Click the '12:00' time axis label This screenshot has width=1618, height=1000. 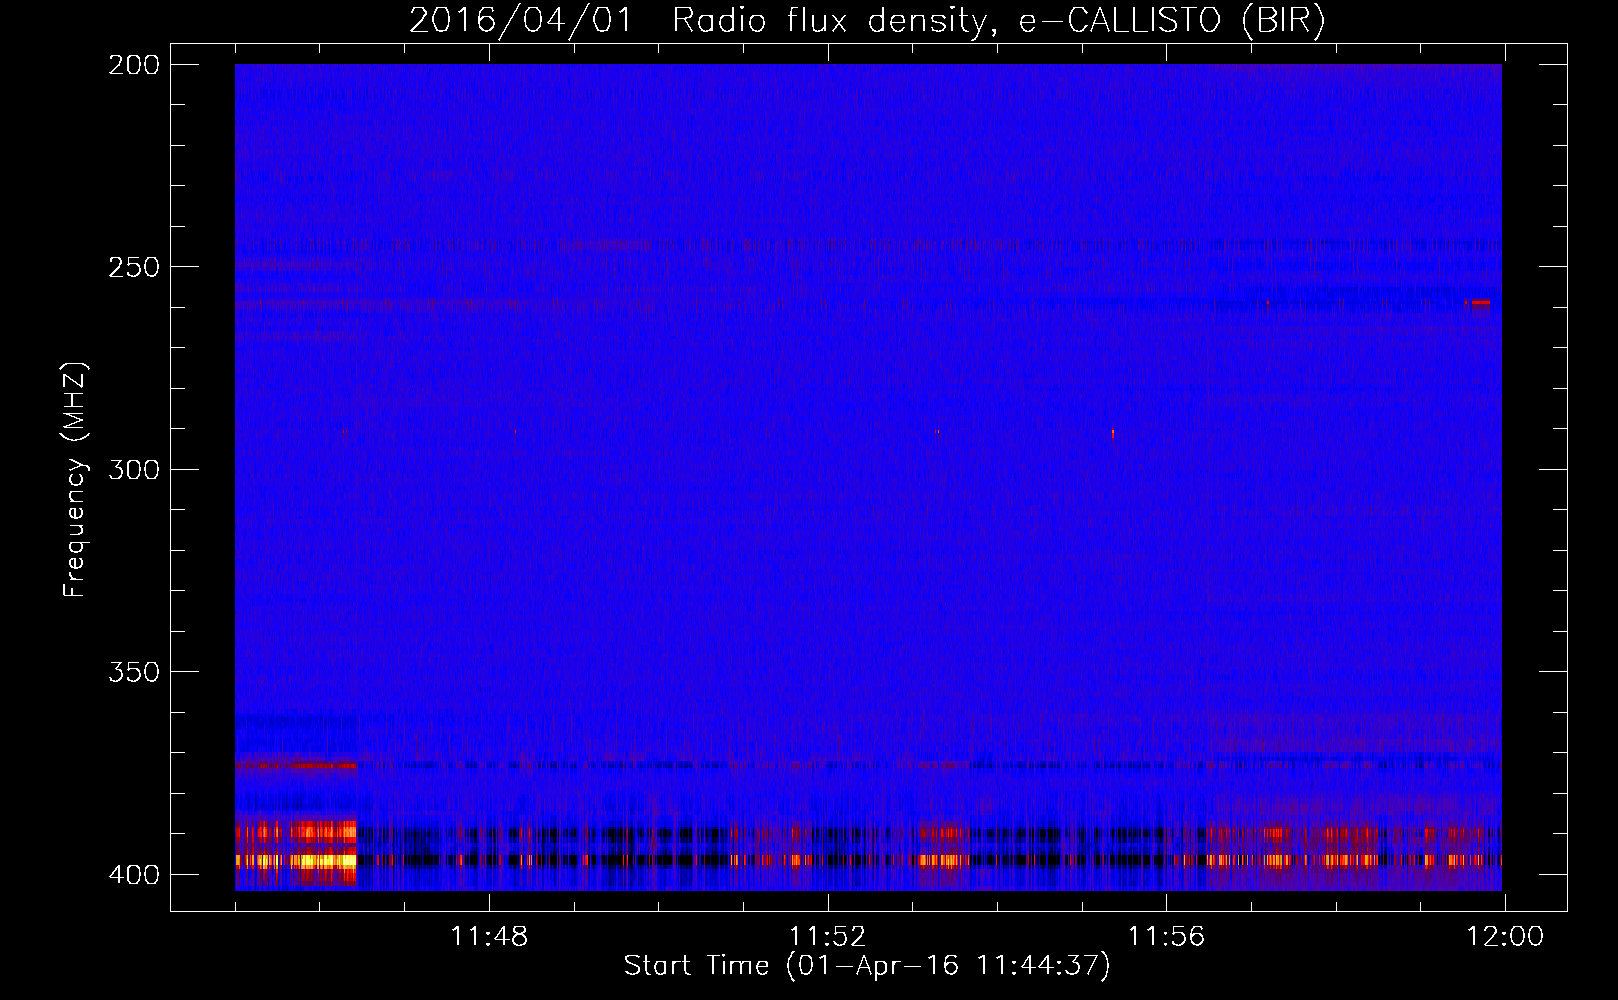pyautogui.click(x=1504, y=937)
